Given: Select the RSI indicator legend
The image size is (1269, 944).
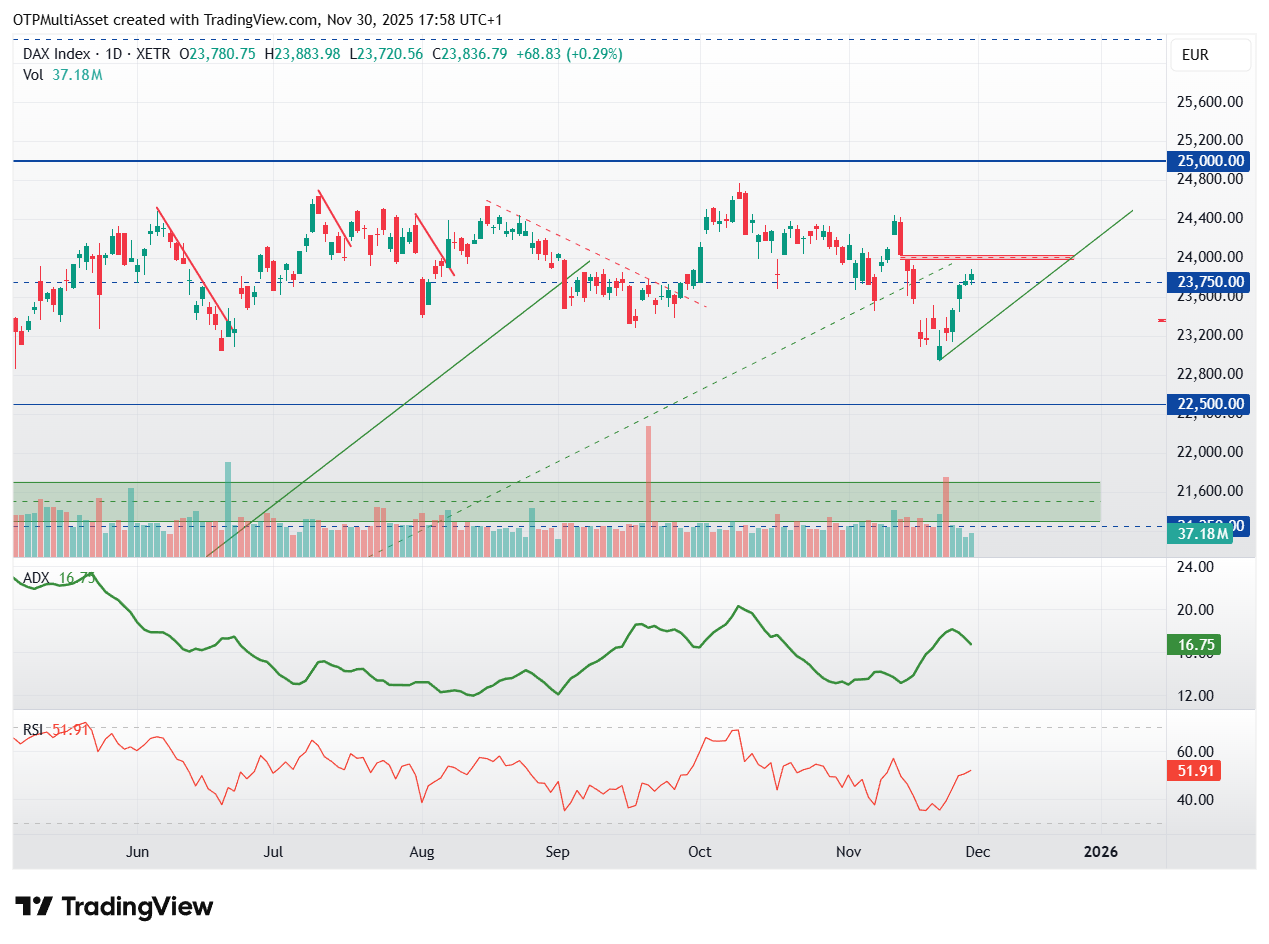Looking at the screenshot, I should click(33, 731).
